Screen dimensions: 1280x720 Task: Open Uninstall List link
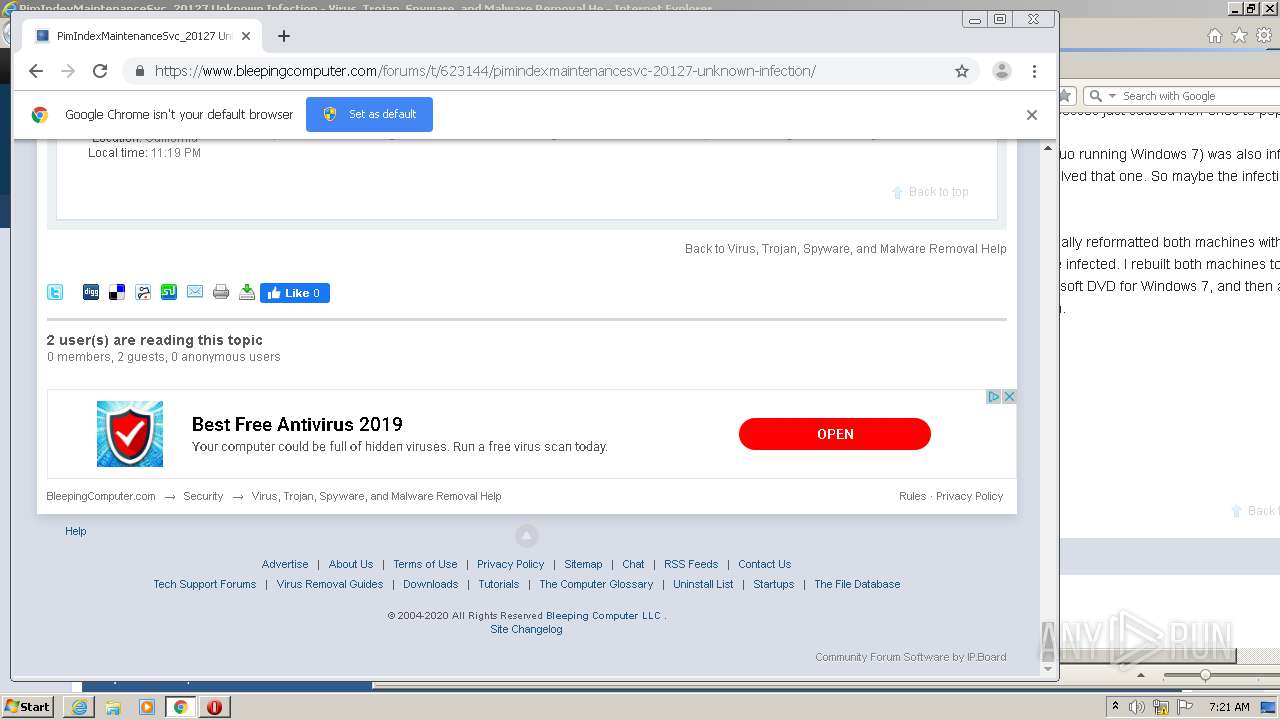pyautogui.click(x=703, y=584)
